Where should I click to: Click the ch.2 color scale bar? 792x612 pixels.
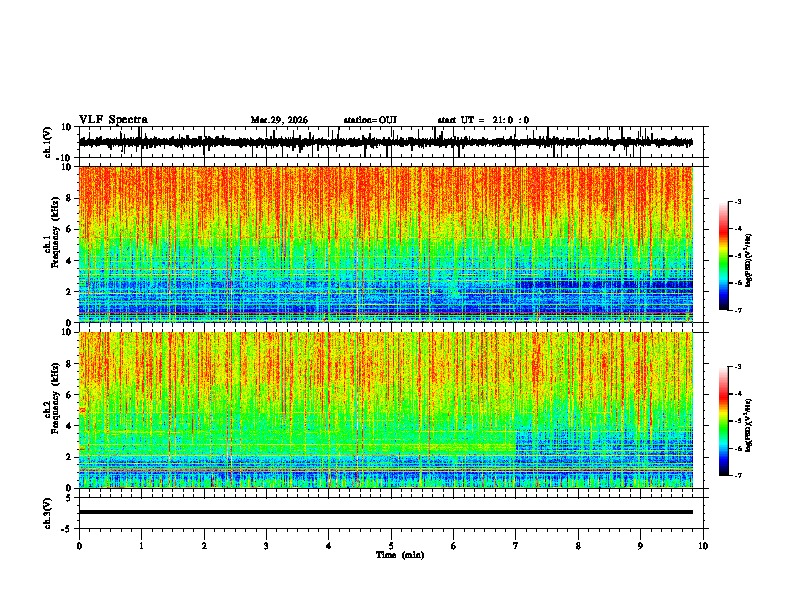point(724,421)
